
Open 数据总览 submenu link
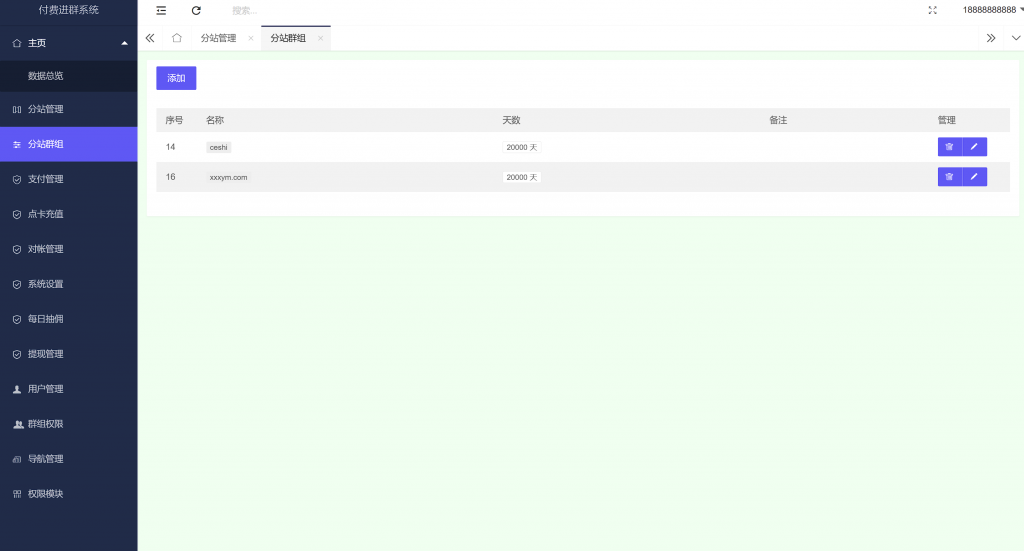(x=46, y=76)
